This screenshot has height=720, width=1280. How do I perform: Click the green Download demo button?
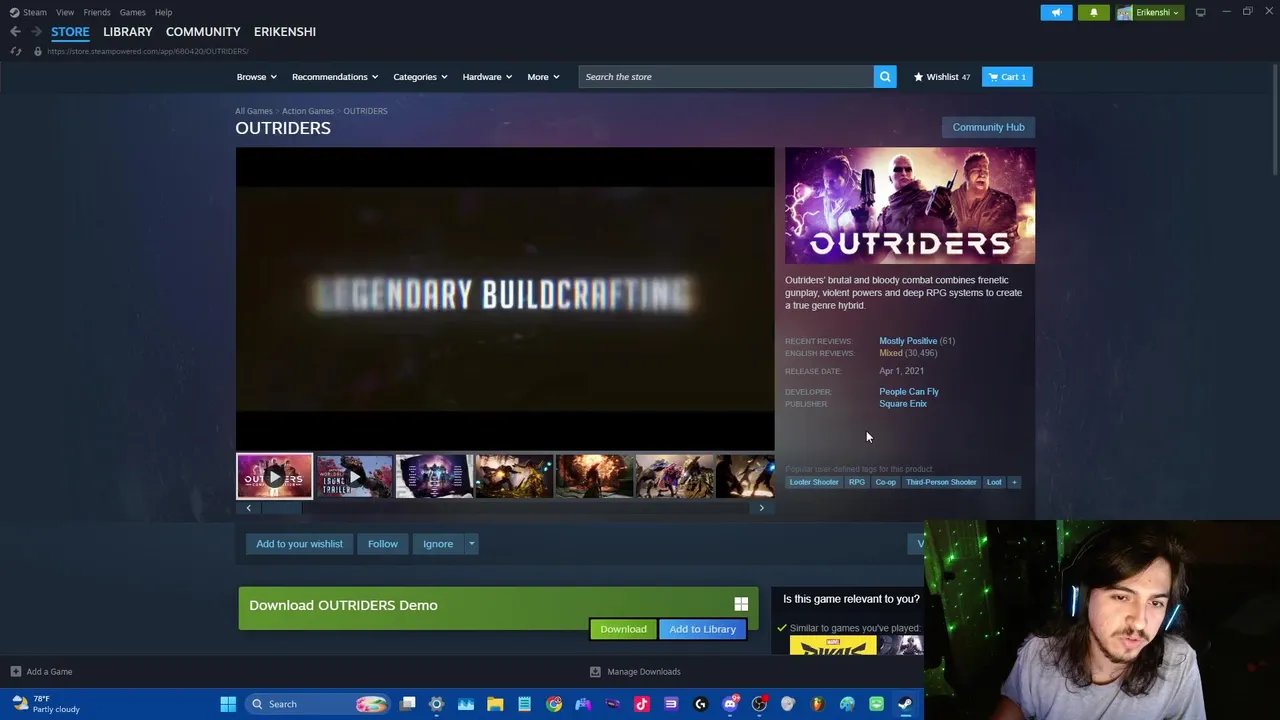click(623, 629)
